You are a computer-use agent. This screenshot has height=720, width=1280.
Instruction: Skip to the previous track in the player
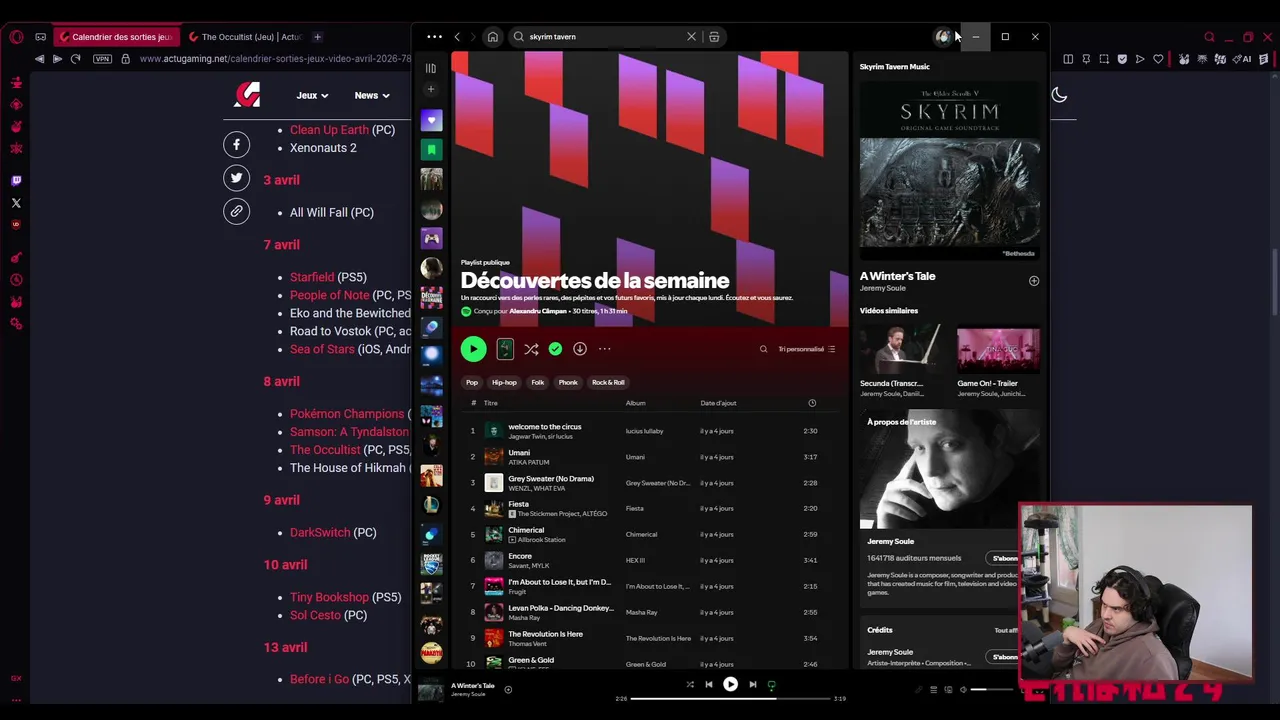tap(709, 685)
